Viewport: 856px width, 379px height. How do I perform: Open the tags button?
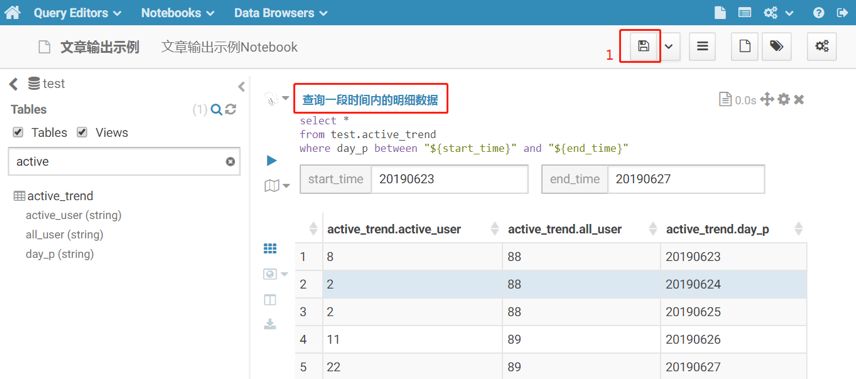(x=776, y=46)
